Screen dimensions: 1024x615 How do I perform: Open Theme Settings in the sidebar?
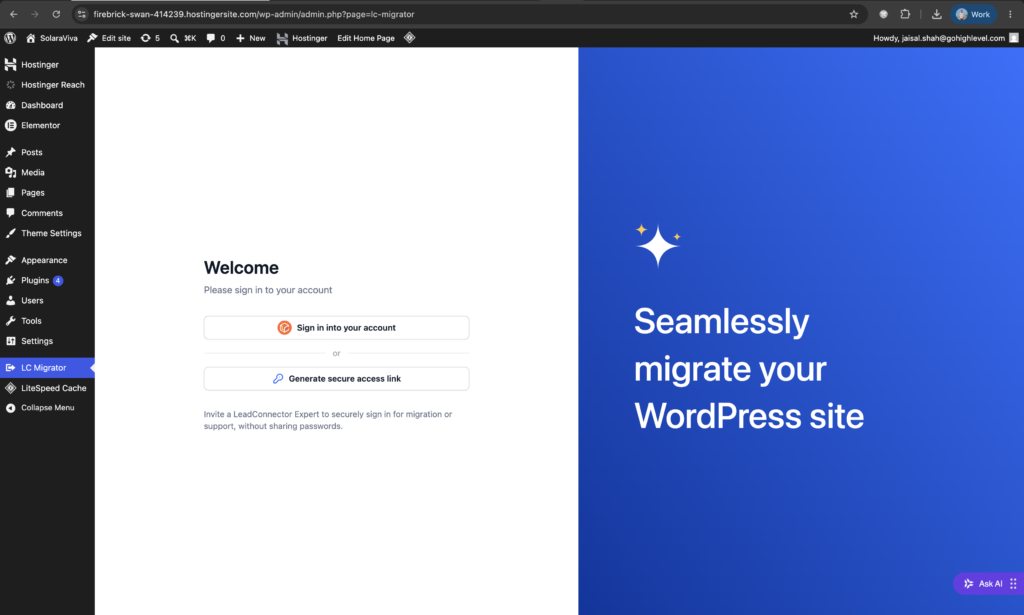coord(47,233)
